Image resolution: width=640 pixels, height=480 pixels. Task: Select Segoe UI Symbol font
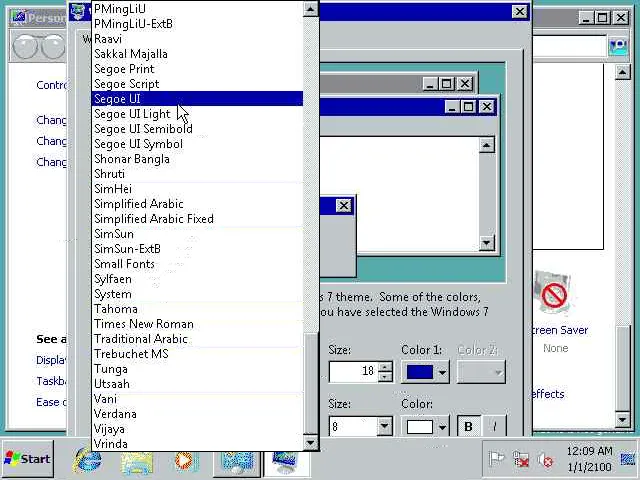click(198, 144)
